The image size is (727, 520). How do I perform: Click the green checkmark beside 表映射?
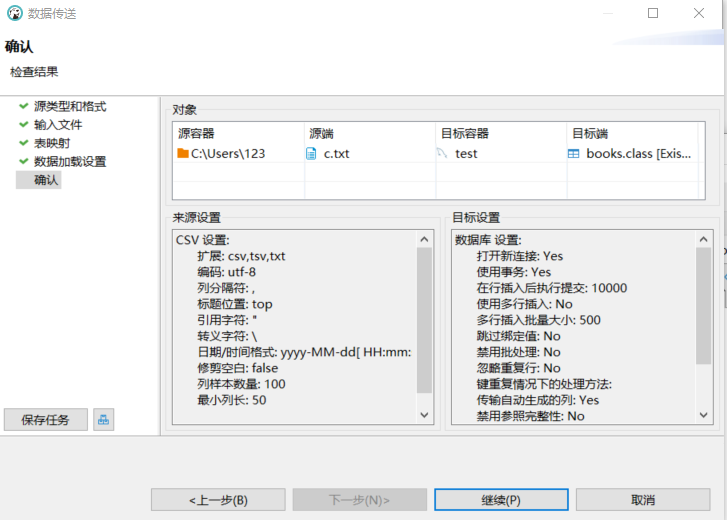click(23, 143)
